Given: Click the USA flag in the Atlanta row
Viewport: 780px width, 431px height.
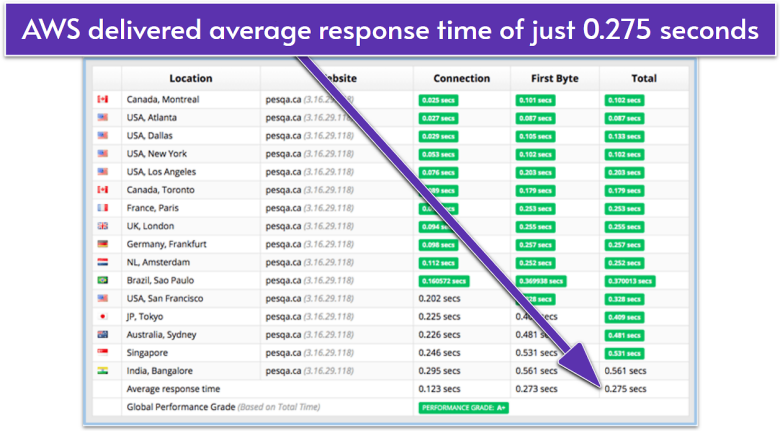Looking at the screenshot, I should tap(102, 117).
